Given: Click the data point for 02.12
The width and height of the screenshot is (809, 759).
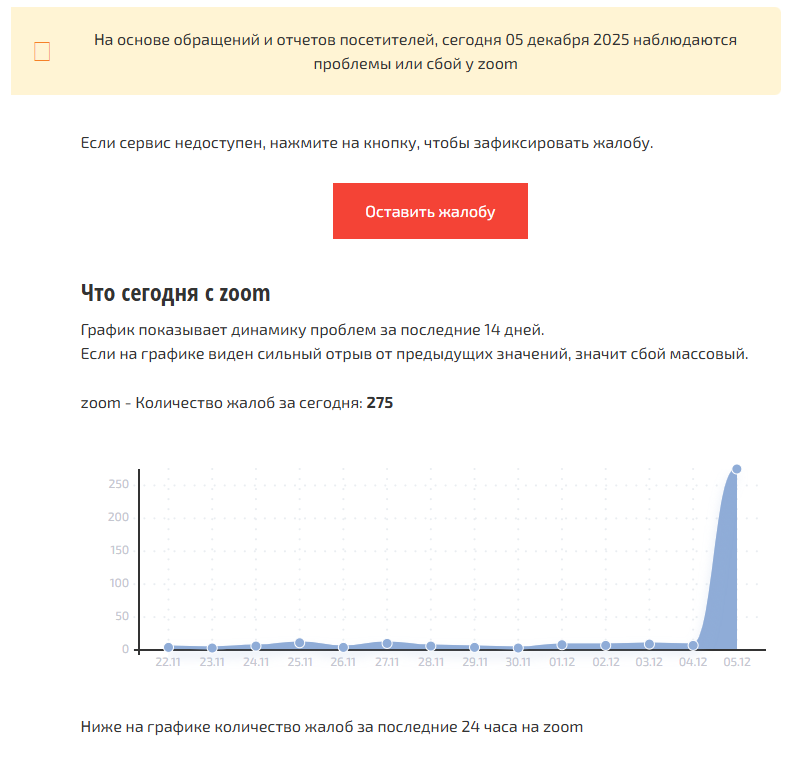Looking at the screenshot, I should pos(605,645).
